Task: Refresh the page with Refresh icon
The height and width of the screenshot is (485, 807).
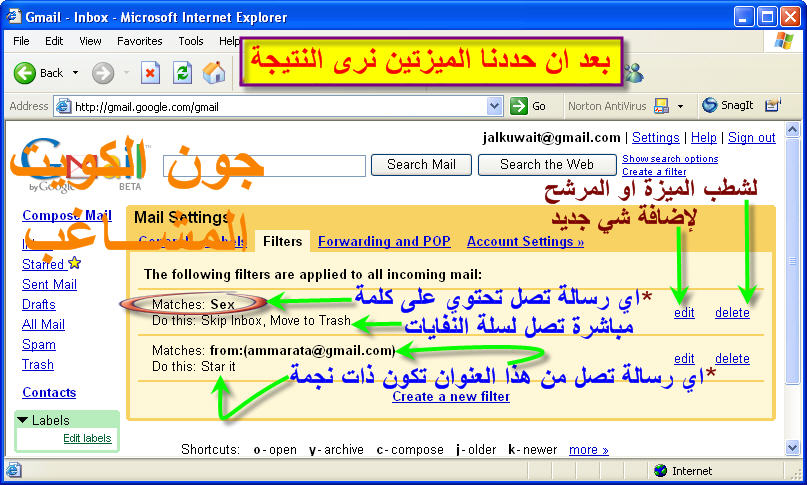Action: (182, 73)
